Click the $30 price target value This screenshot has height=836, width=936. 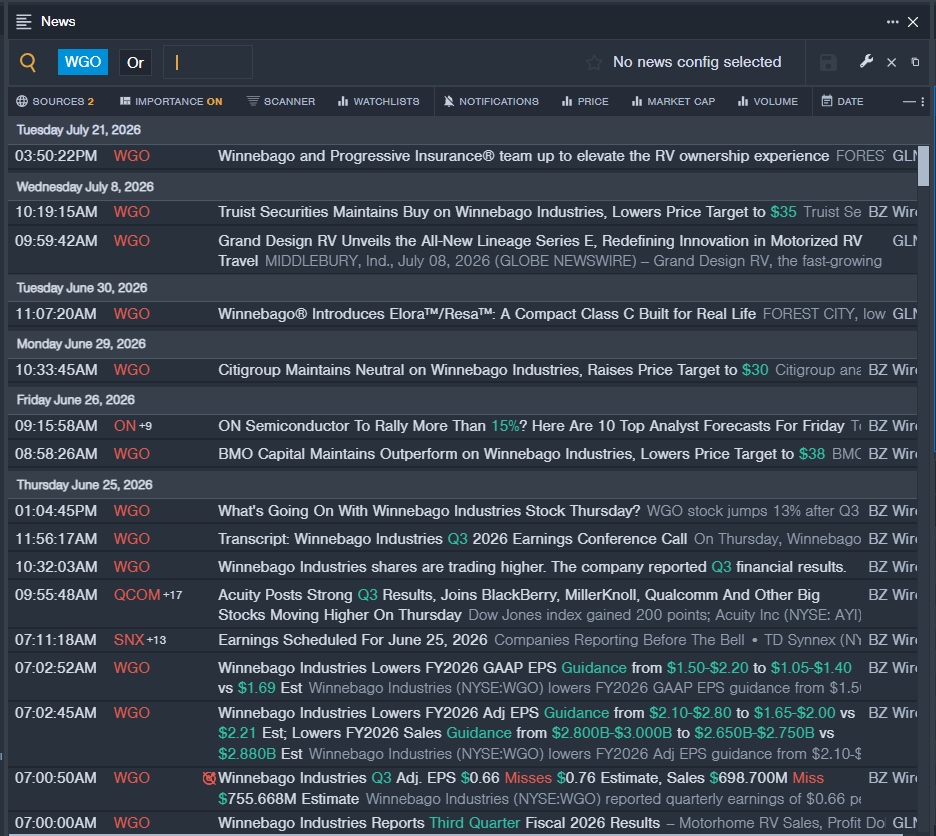[x=755, y=371]
